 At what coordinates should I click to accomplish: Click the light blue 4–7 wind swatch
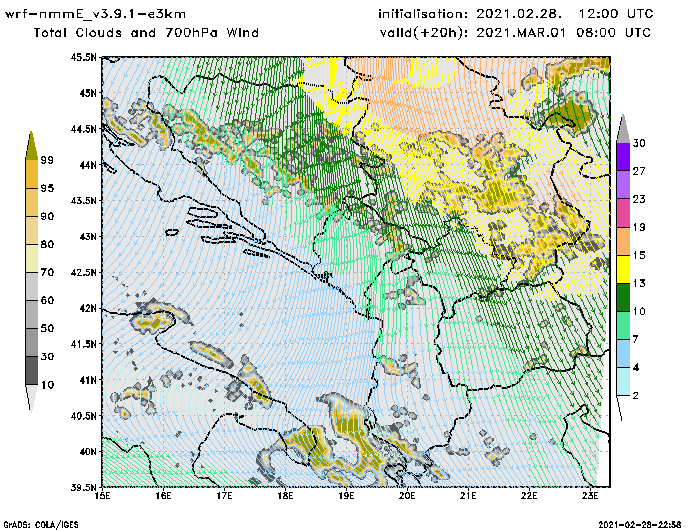point(622,354)
